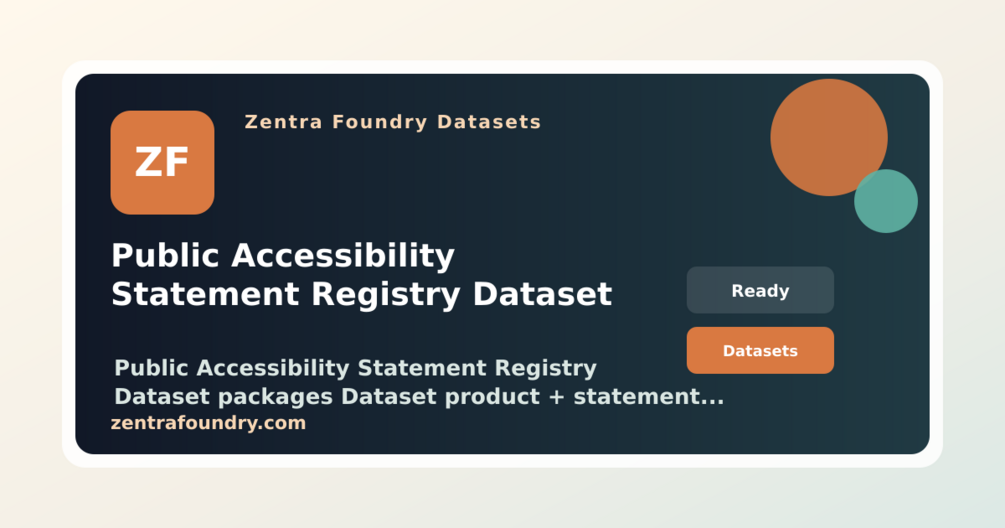Click the word Foundry in header
The image size is (1005, 528).
click(x=379, y=122)
